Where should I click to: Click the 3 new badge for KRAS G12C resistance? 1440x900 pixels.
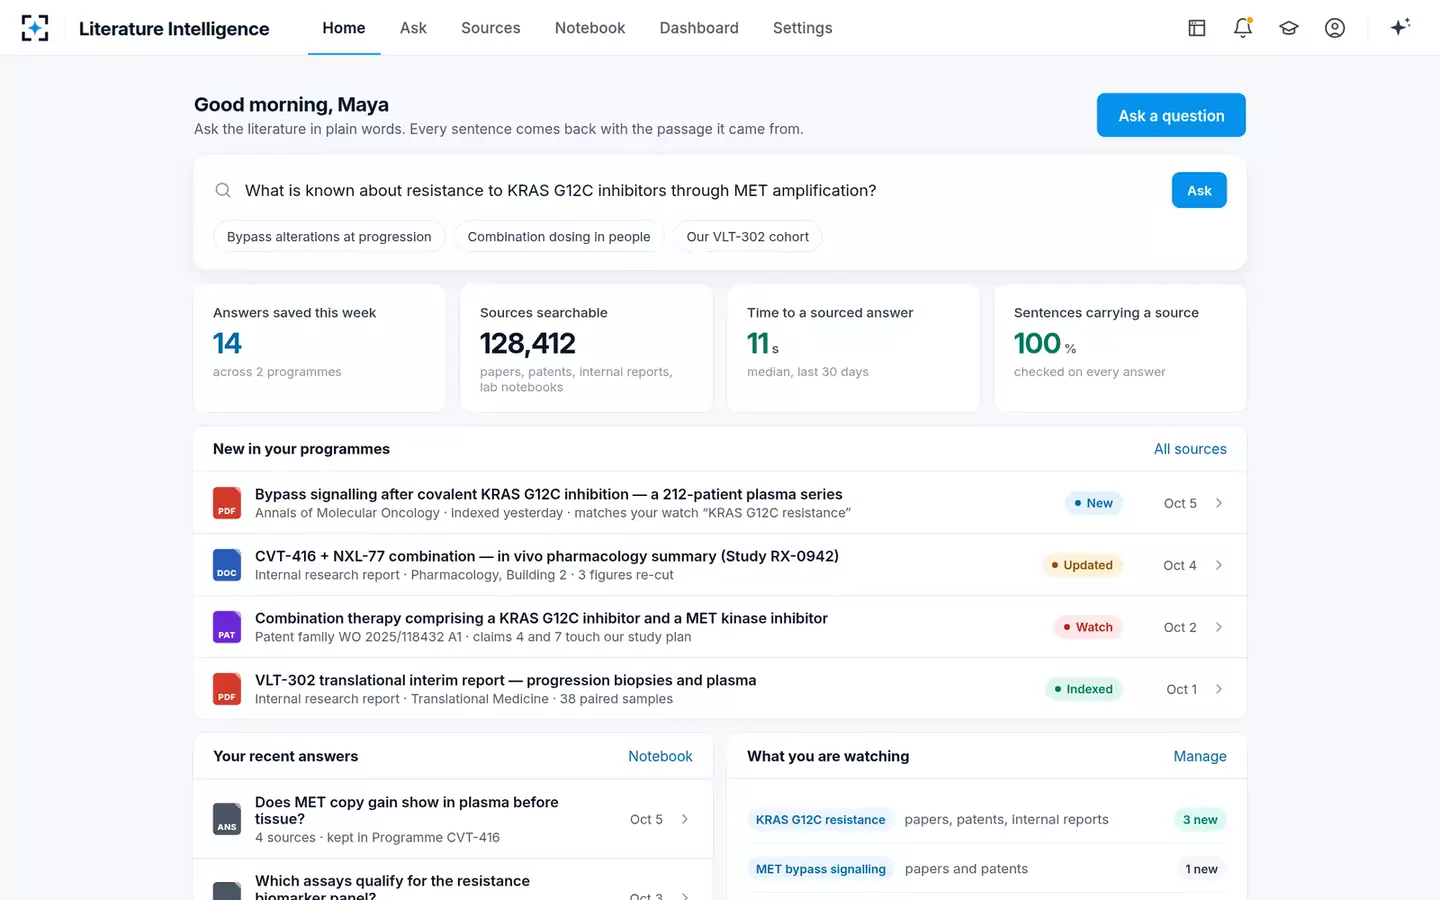click(x=1200, y=820)
